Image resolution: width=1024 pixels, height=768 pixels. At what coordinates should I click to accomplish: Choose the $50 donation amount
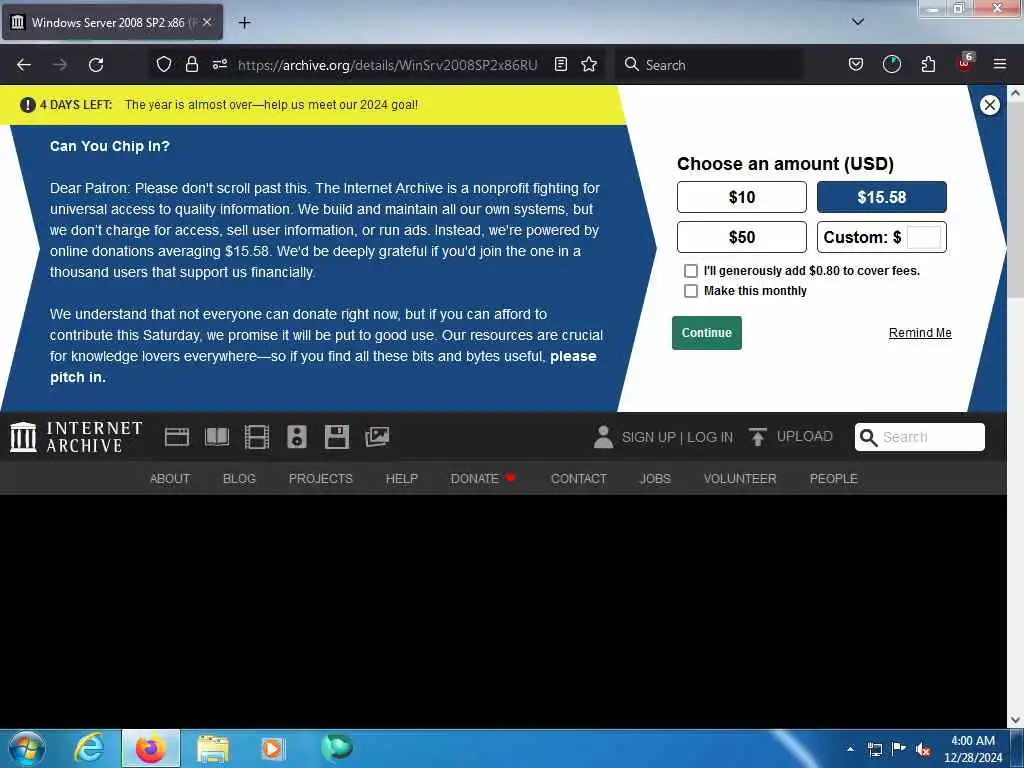point(741,237)
